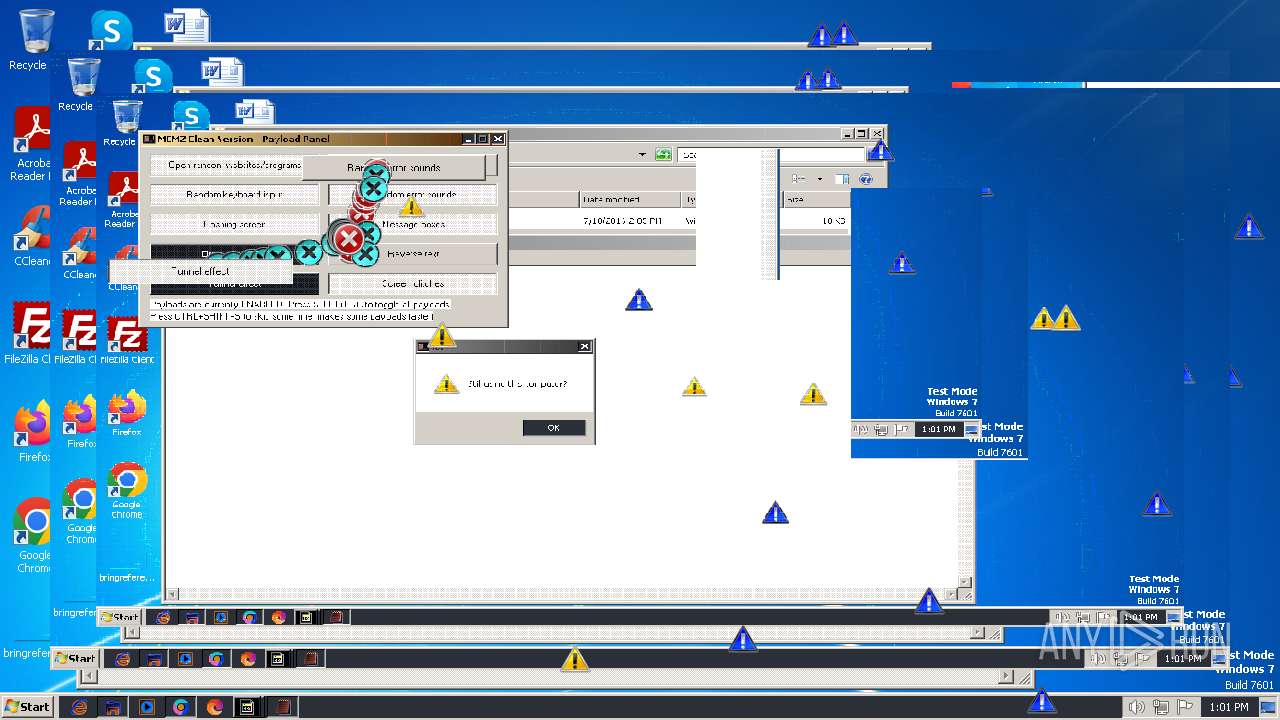The image size is (1280, 720).
Task: Toggle Screen glitches payload
Action: pos(412,283)
